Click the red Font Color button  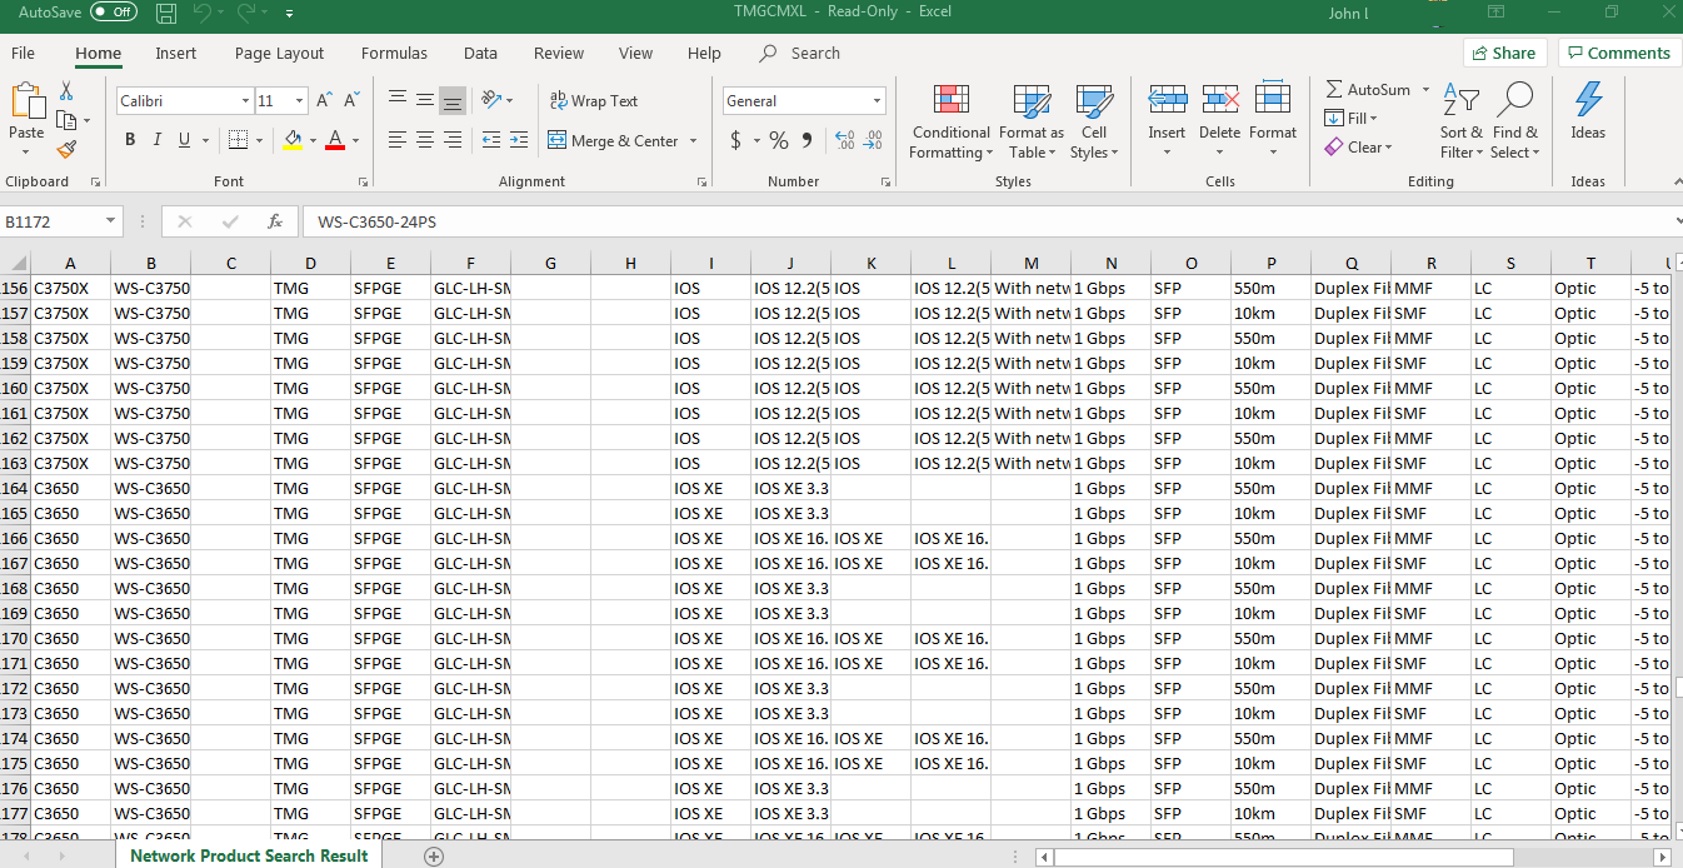point(335,140)
